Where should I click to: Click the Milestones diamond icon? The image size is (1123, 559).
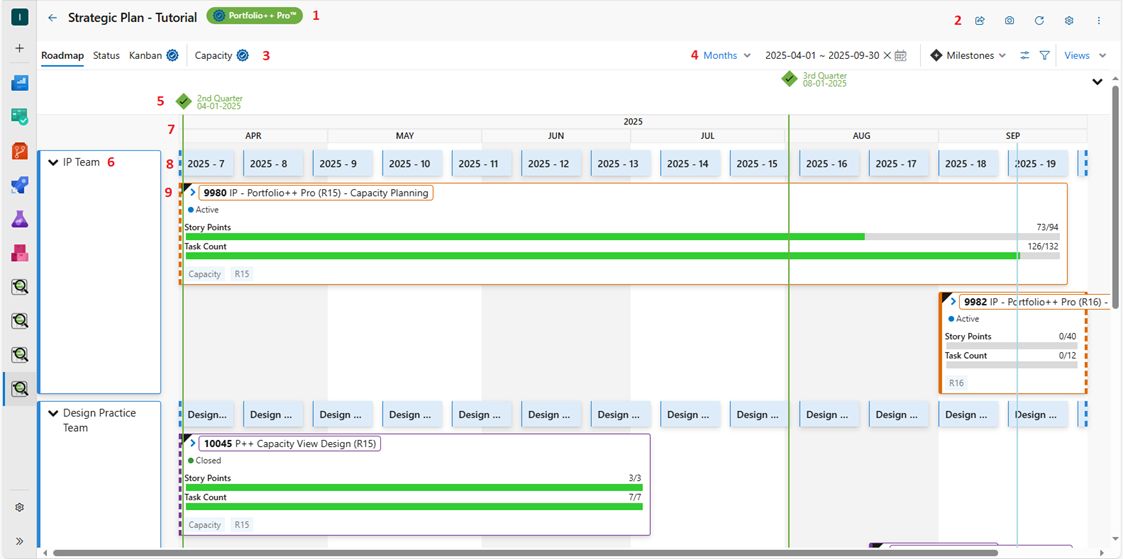point(936,55)
